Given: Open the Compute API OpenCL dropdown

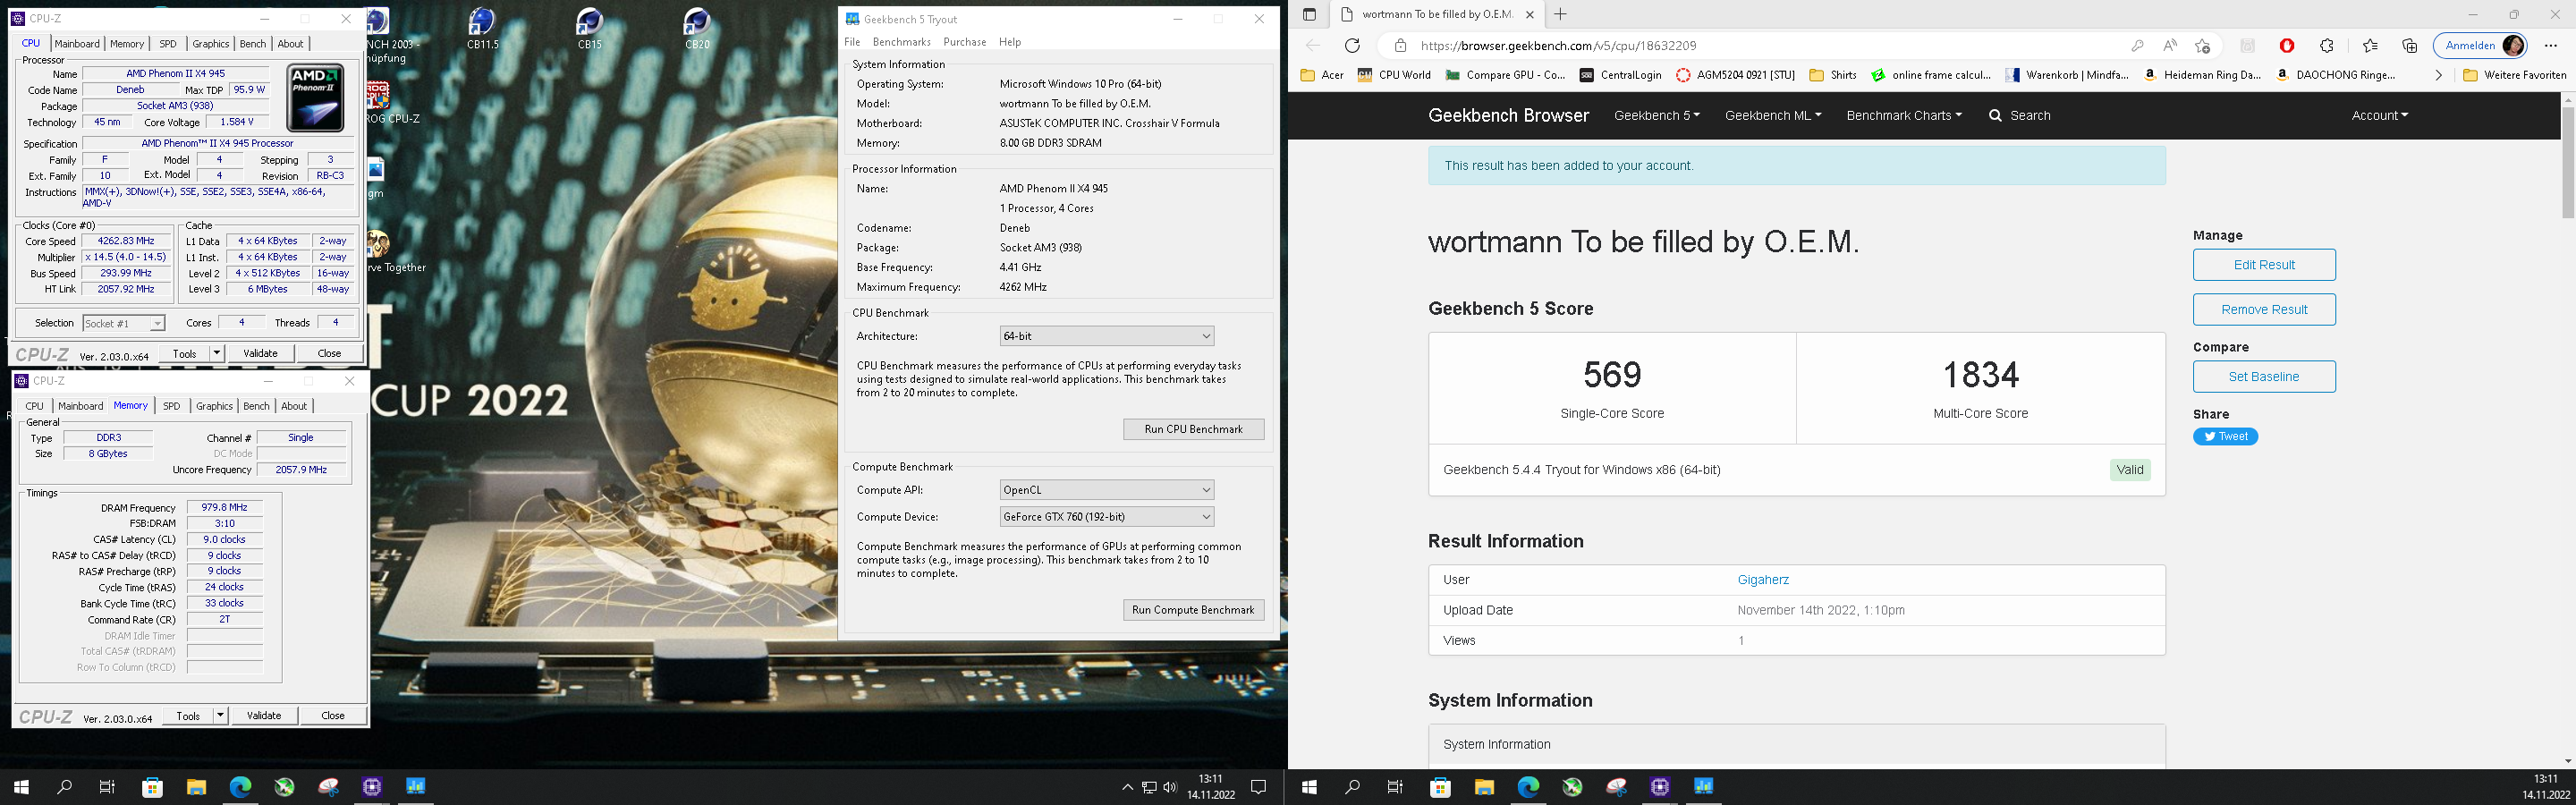Looking at the screenshot, I should point(1107,490).
